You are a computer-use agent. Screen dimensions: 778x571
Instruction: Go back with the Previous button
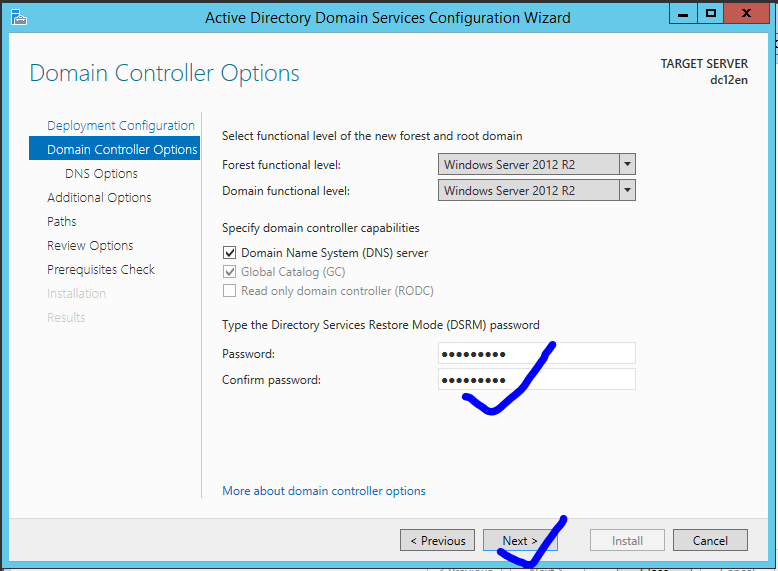437,540
